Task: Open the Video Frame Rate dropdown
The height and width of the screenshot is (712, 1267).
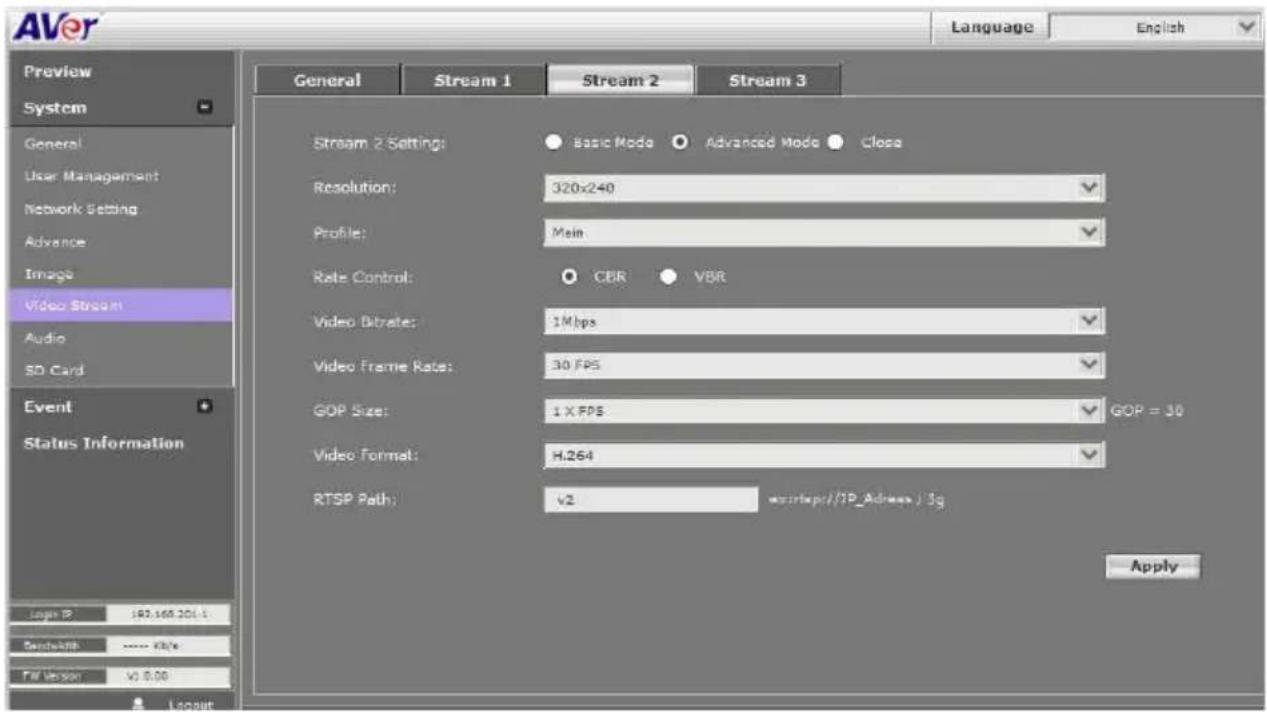Action: (824, 366)
